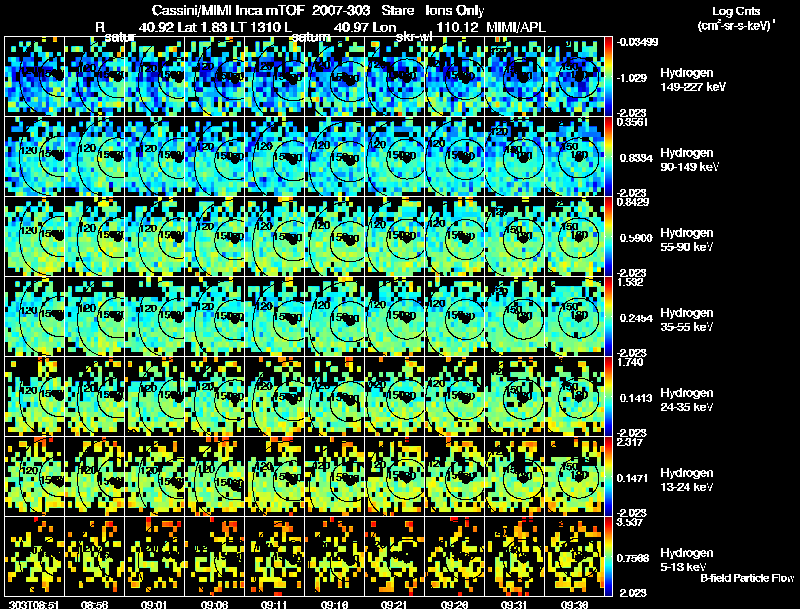Viewport: 800px width, 609px height.
Task: Select the 5-13 keV image at 08:51
Action: tap(35, 557)
